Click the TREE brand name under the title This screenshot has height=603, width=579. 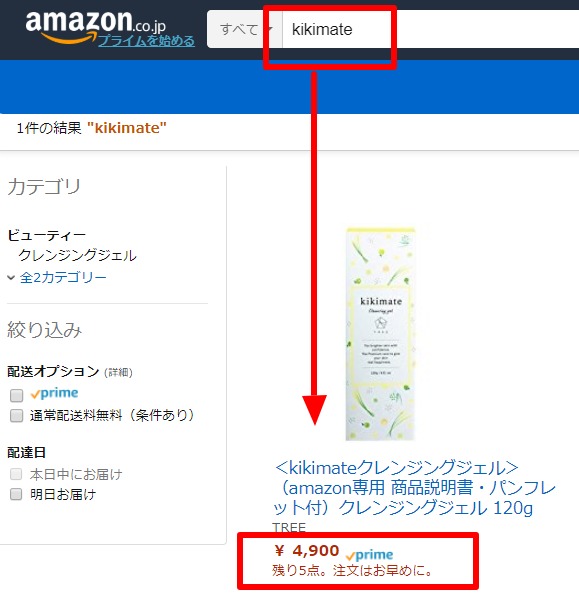[289, 527]
